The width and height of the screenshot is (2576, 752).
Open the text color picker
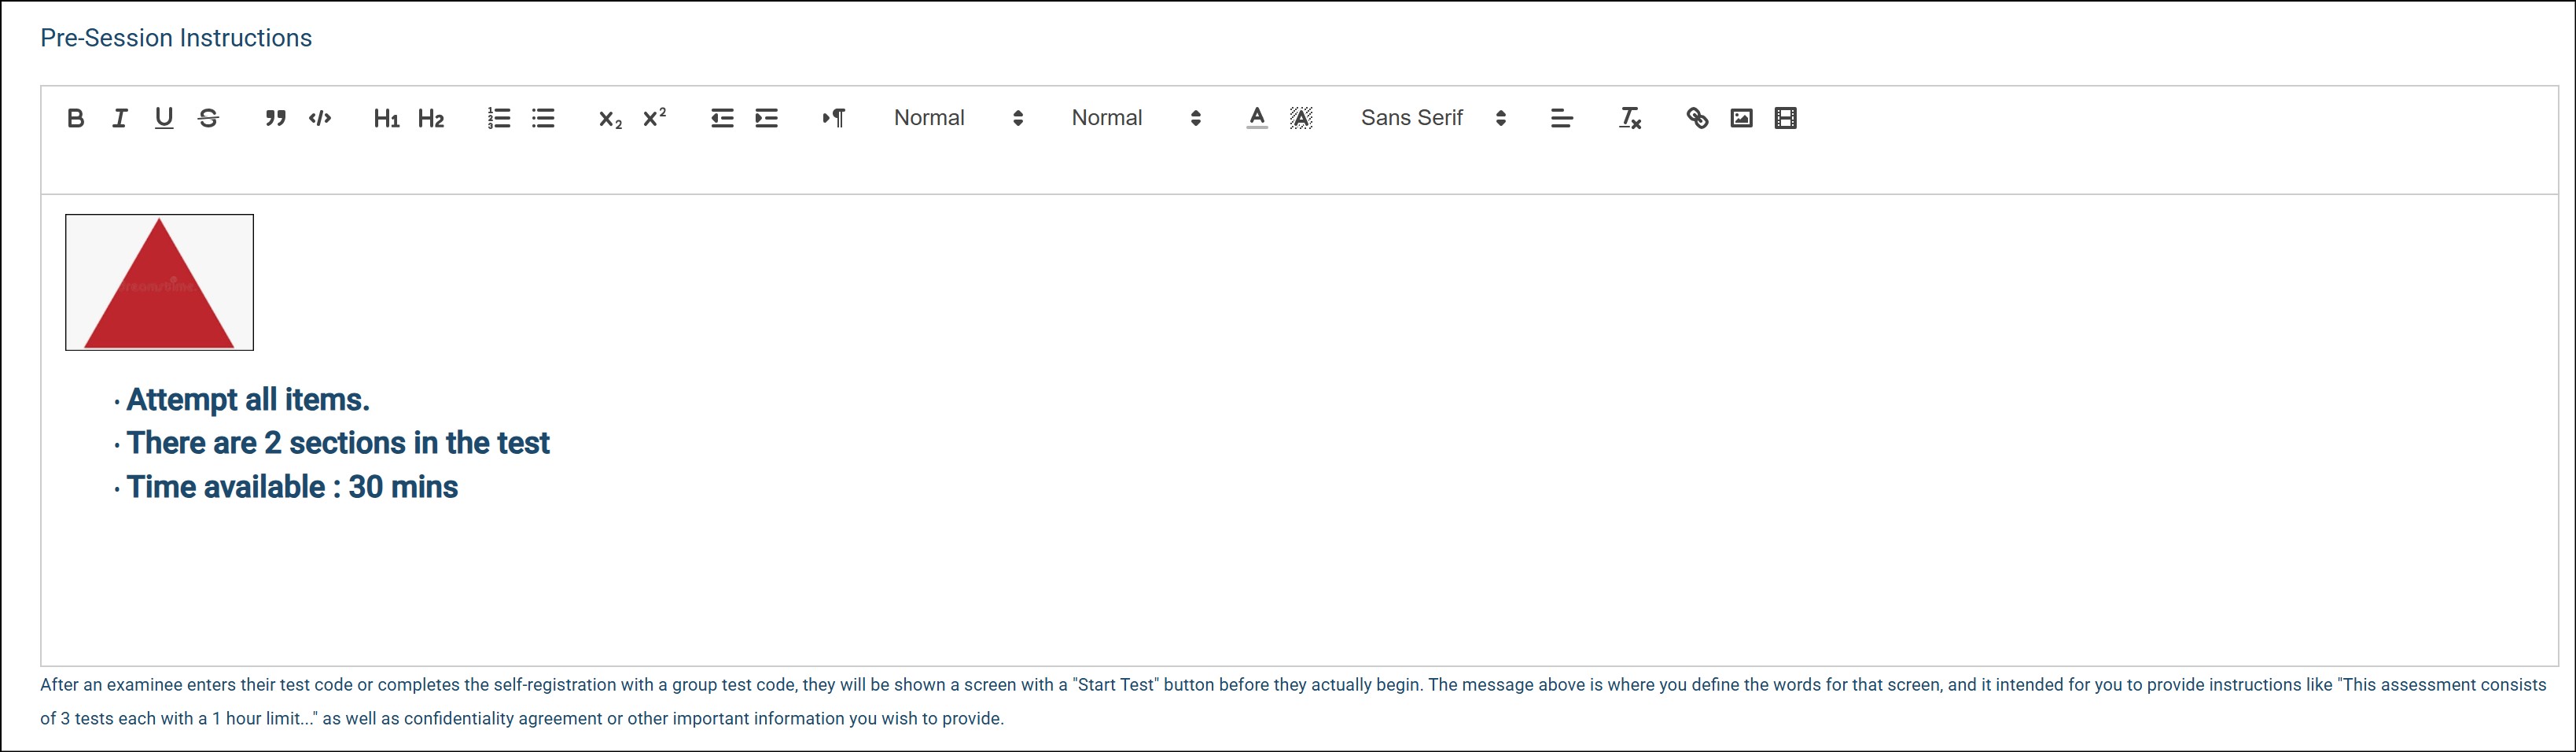click(1257, 118)
